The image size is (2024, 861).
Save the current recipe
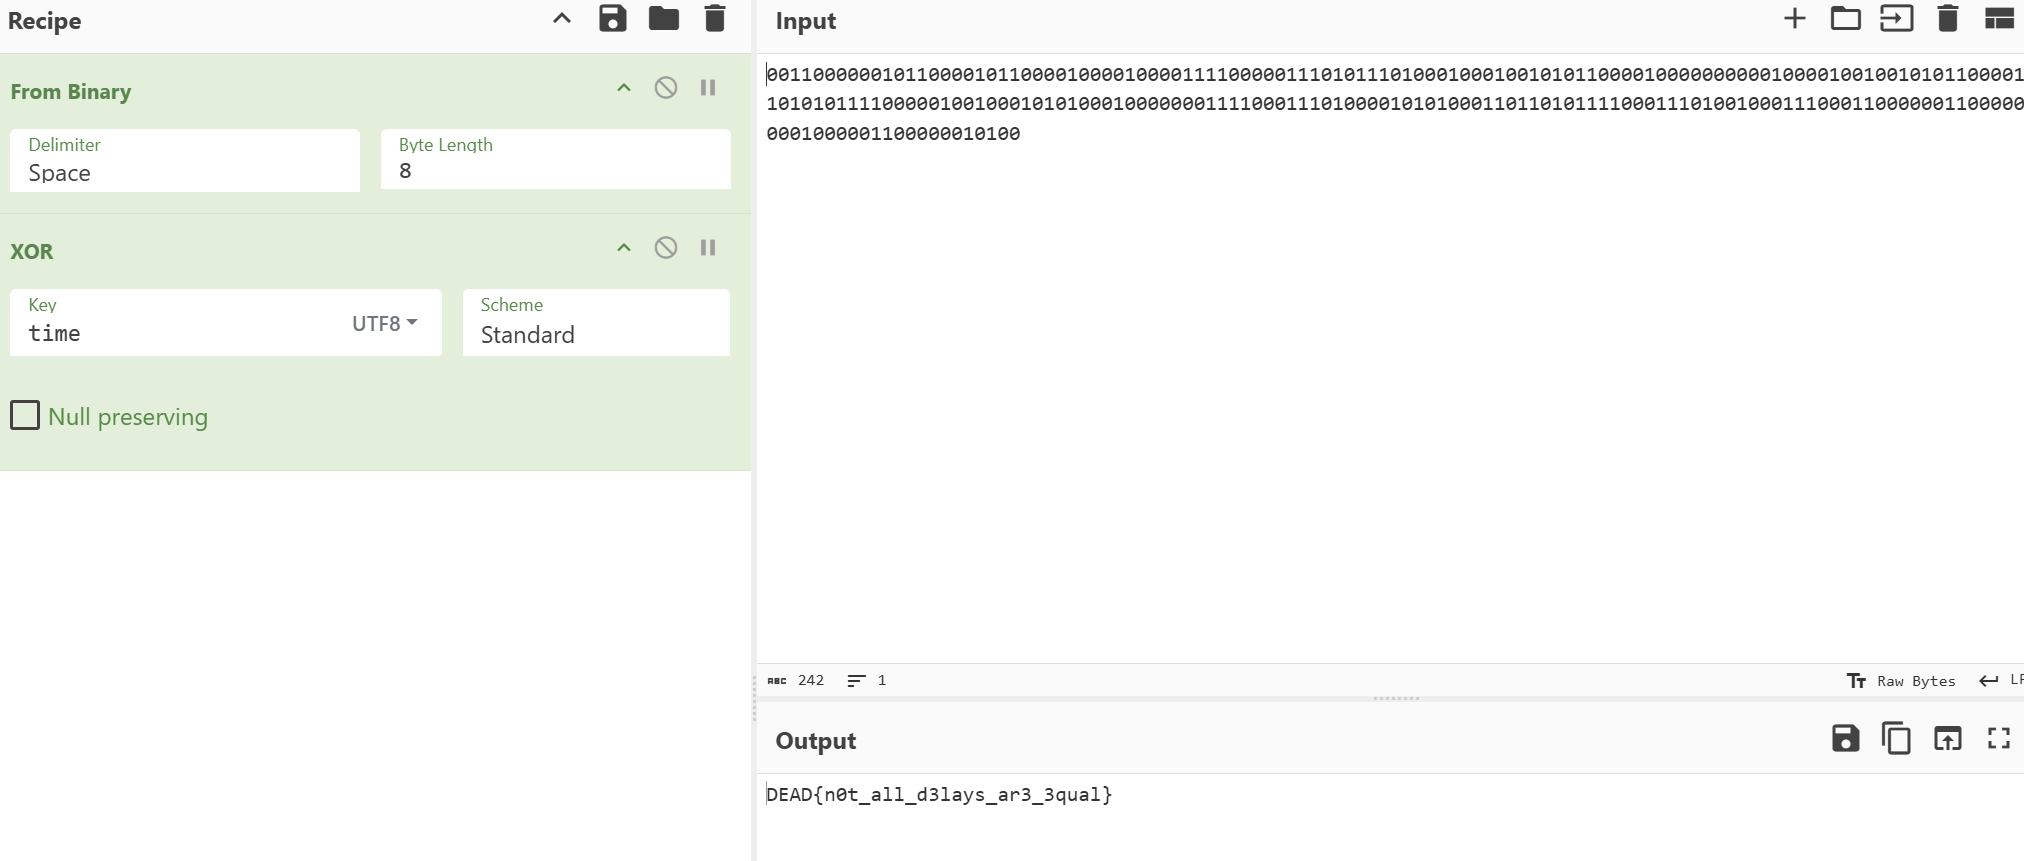[x=612, y=19]
